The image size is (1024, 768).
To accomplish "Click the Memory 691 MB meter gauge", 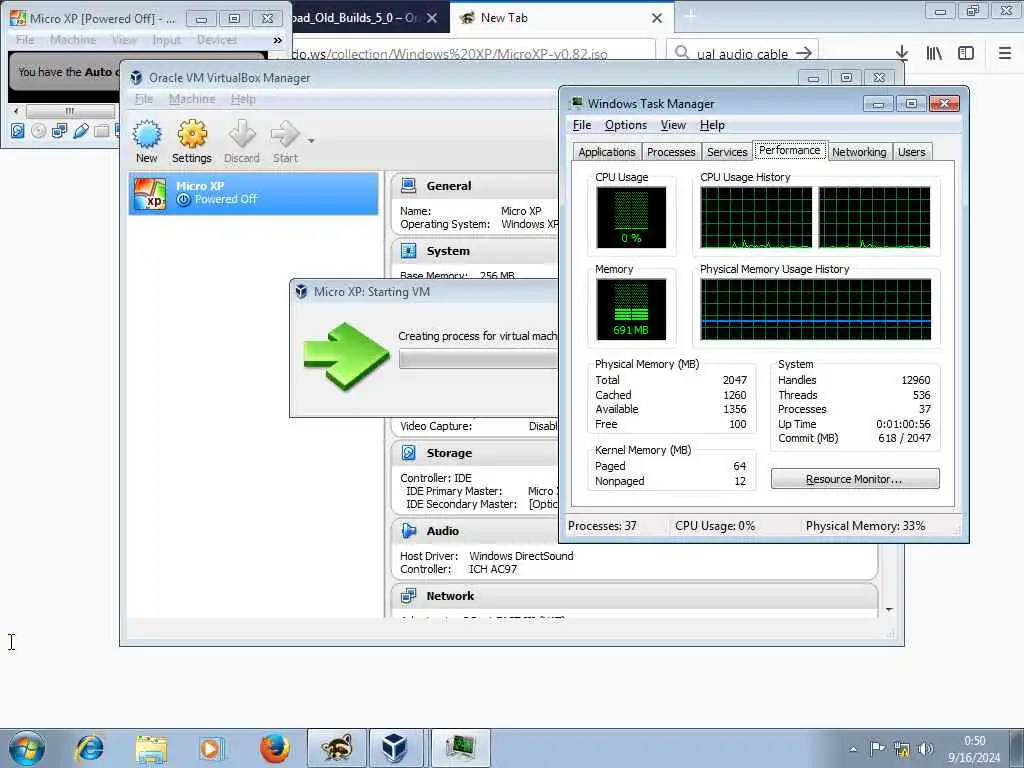I will click(x=631, y=310).
